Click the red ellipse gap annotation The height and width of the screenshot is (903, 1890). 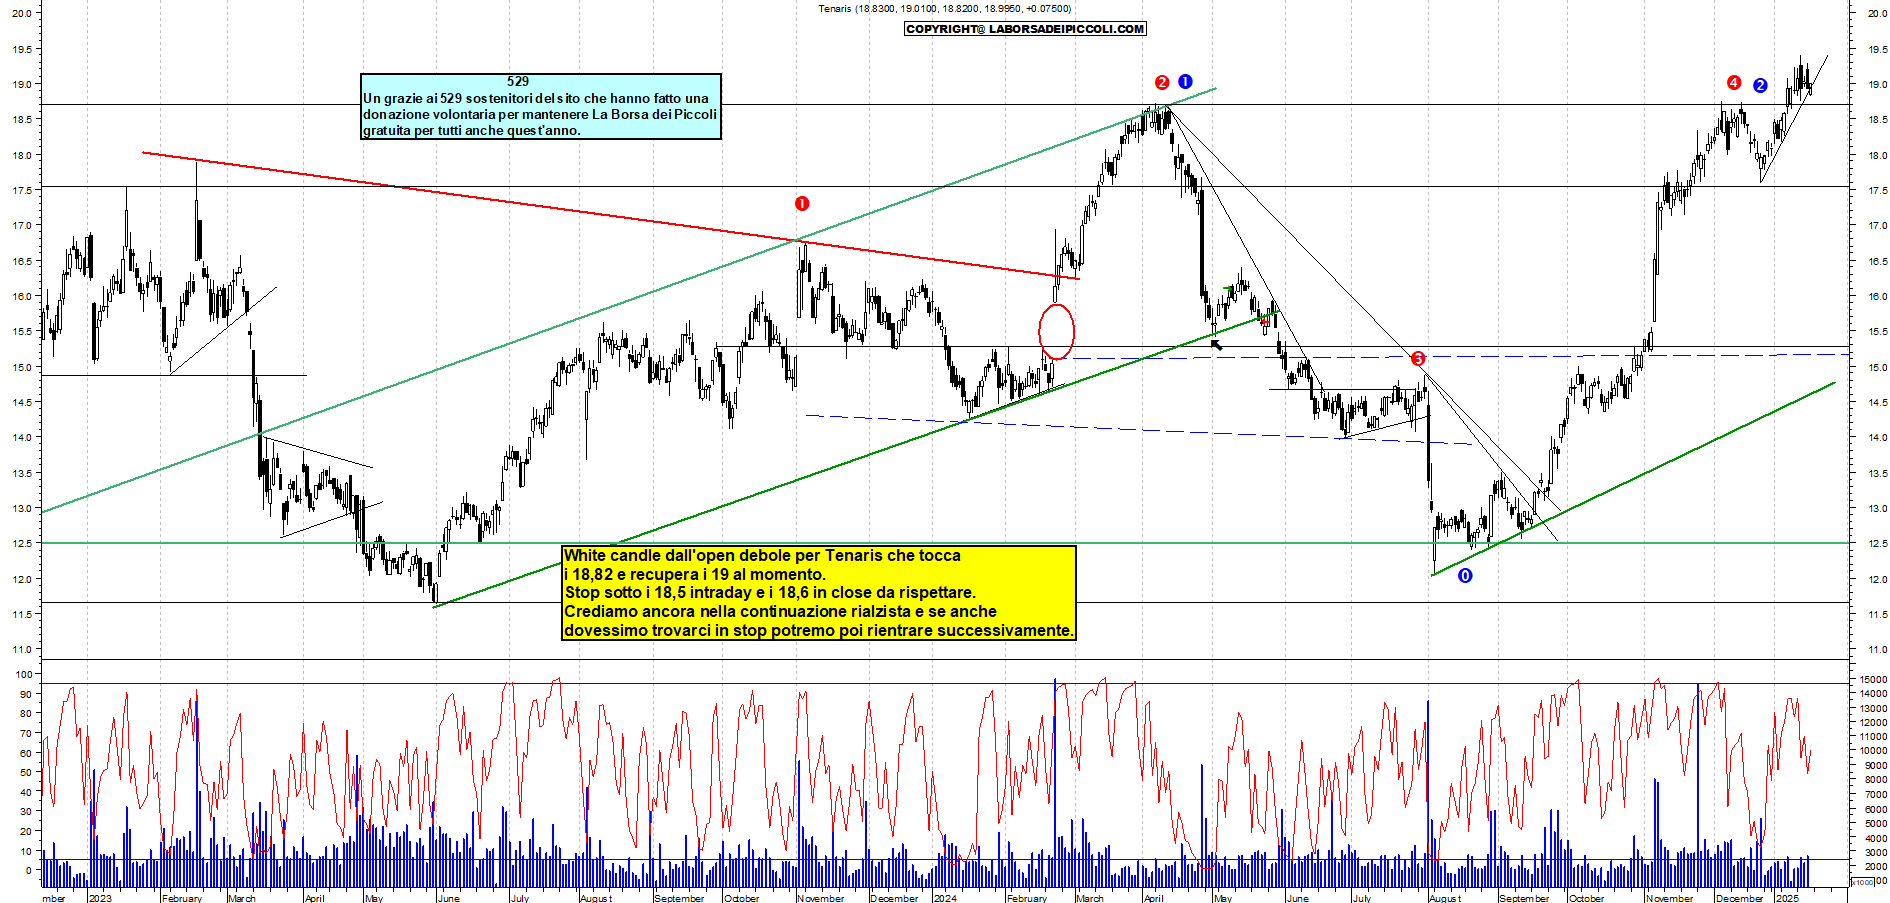(x=1057, y=331)
